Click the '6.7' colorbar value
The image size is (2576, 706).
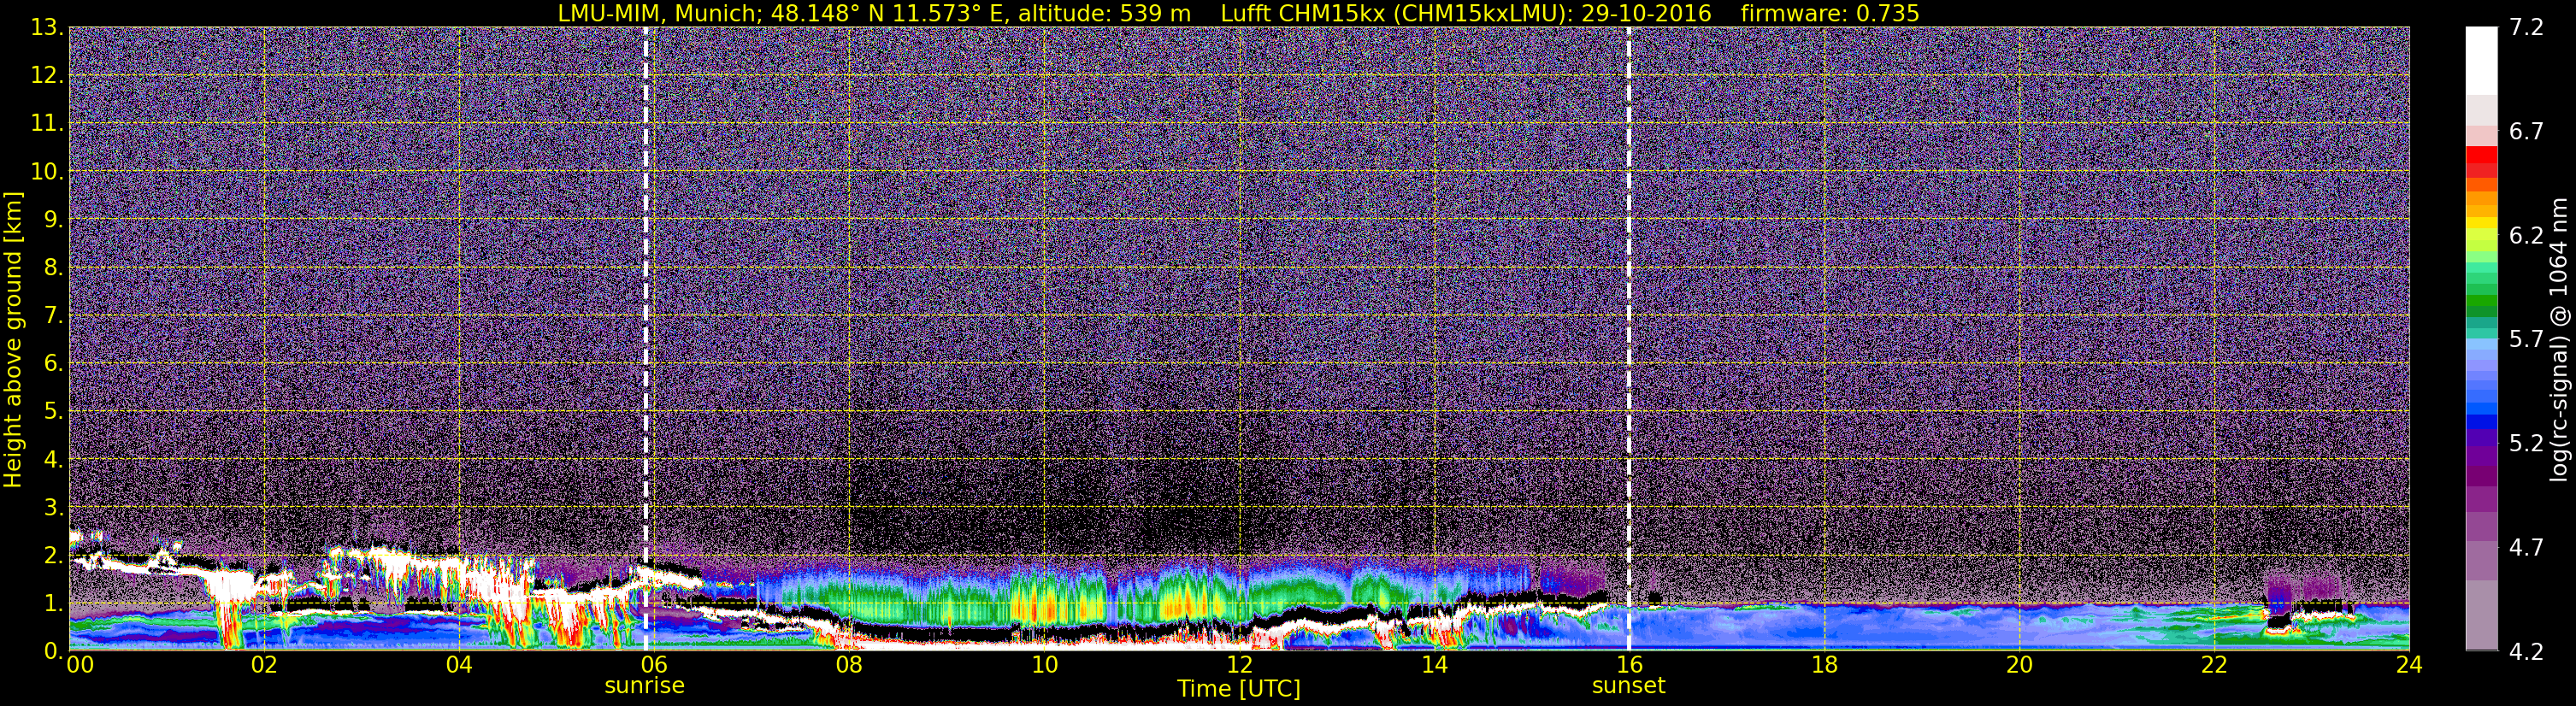2526,132
